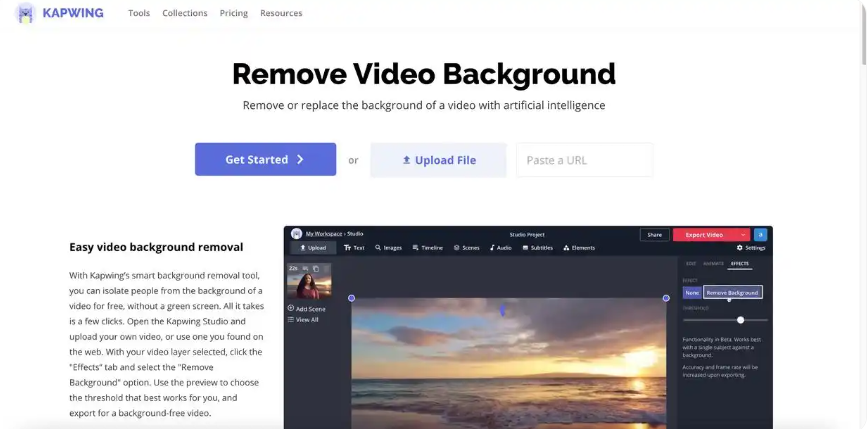Open studio Settings gear
Image resolution: width=868 pixels, height=429 pixels.
point(751,247)
